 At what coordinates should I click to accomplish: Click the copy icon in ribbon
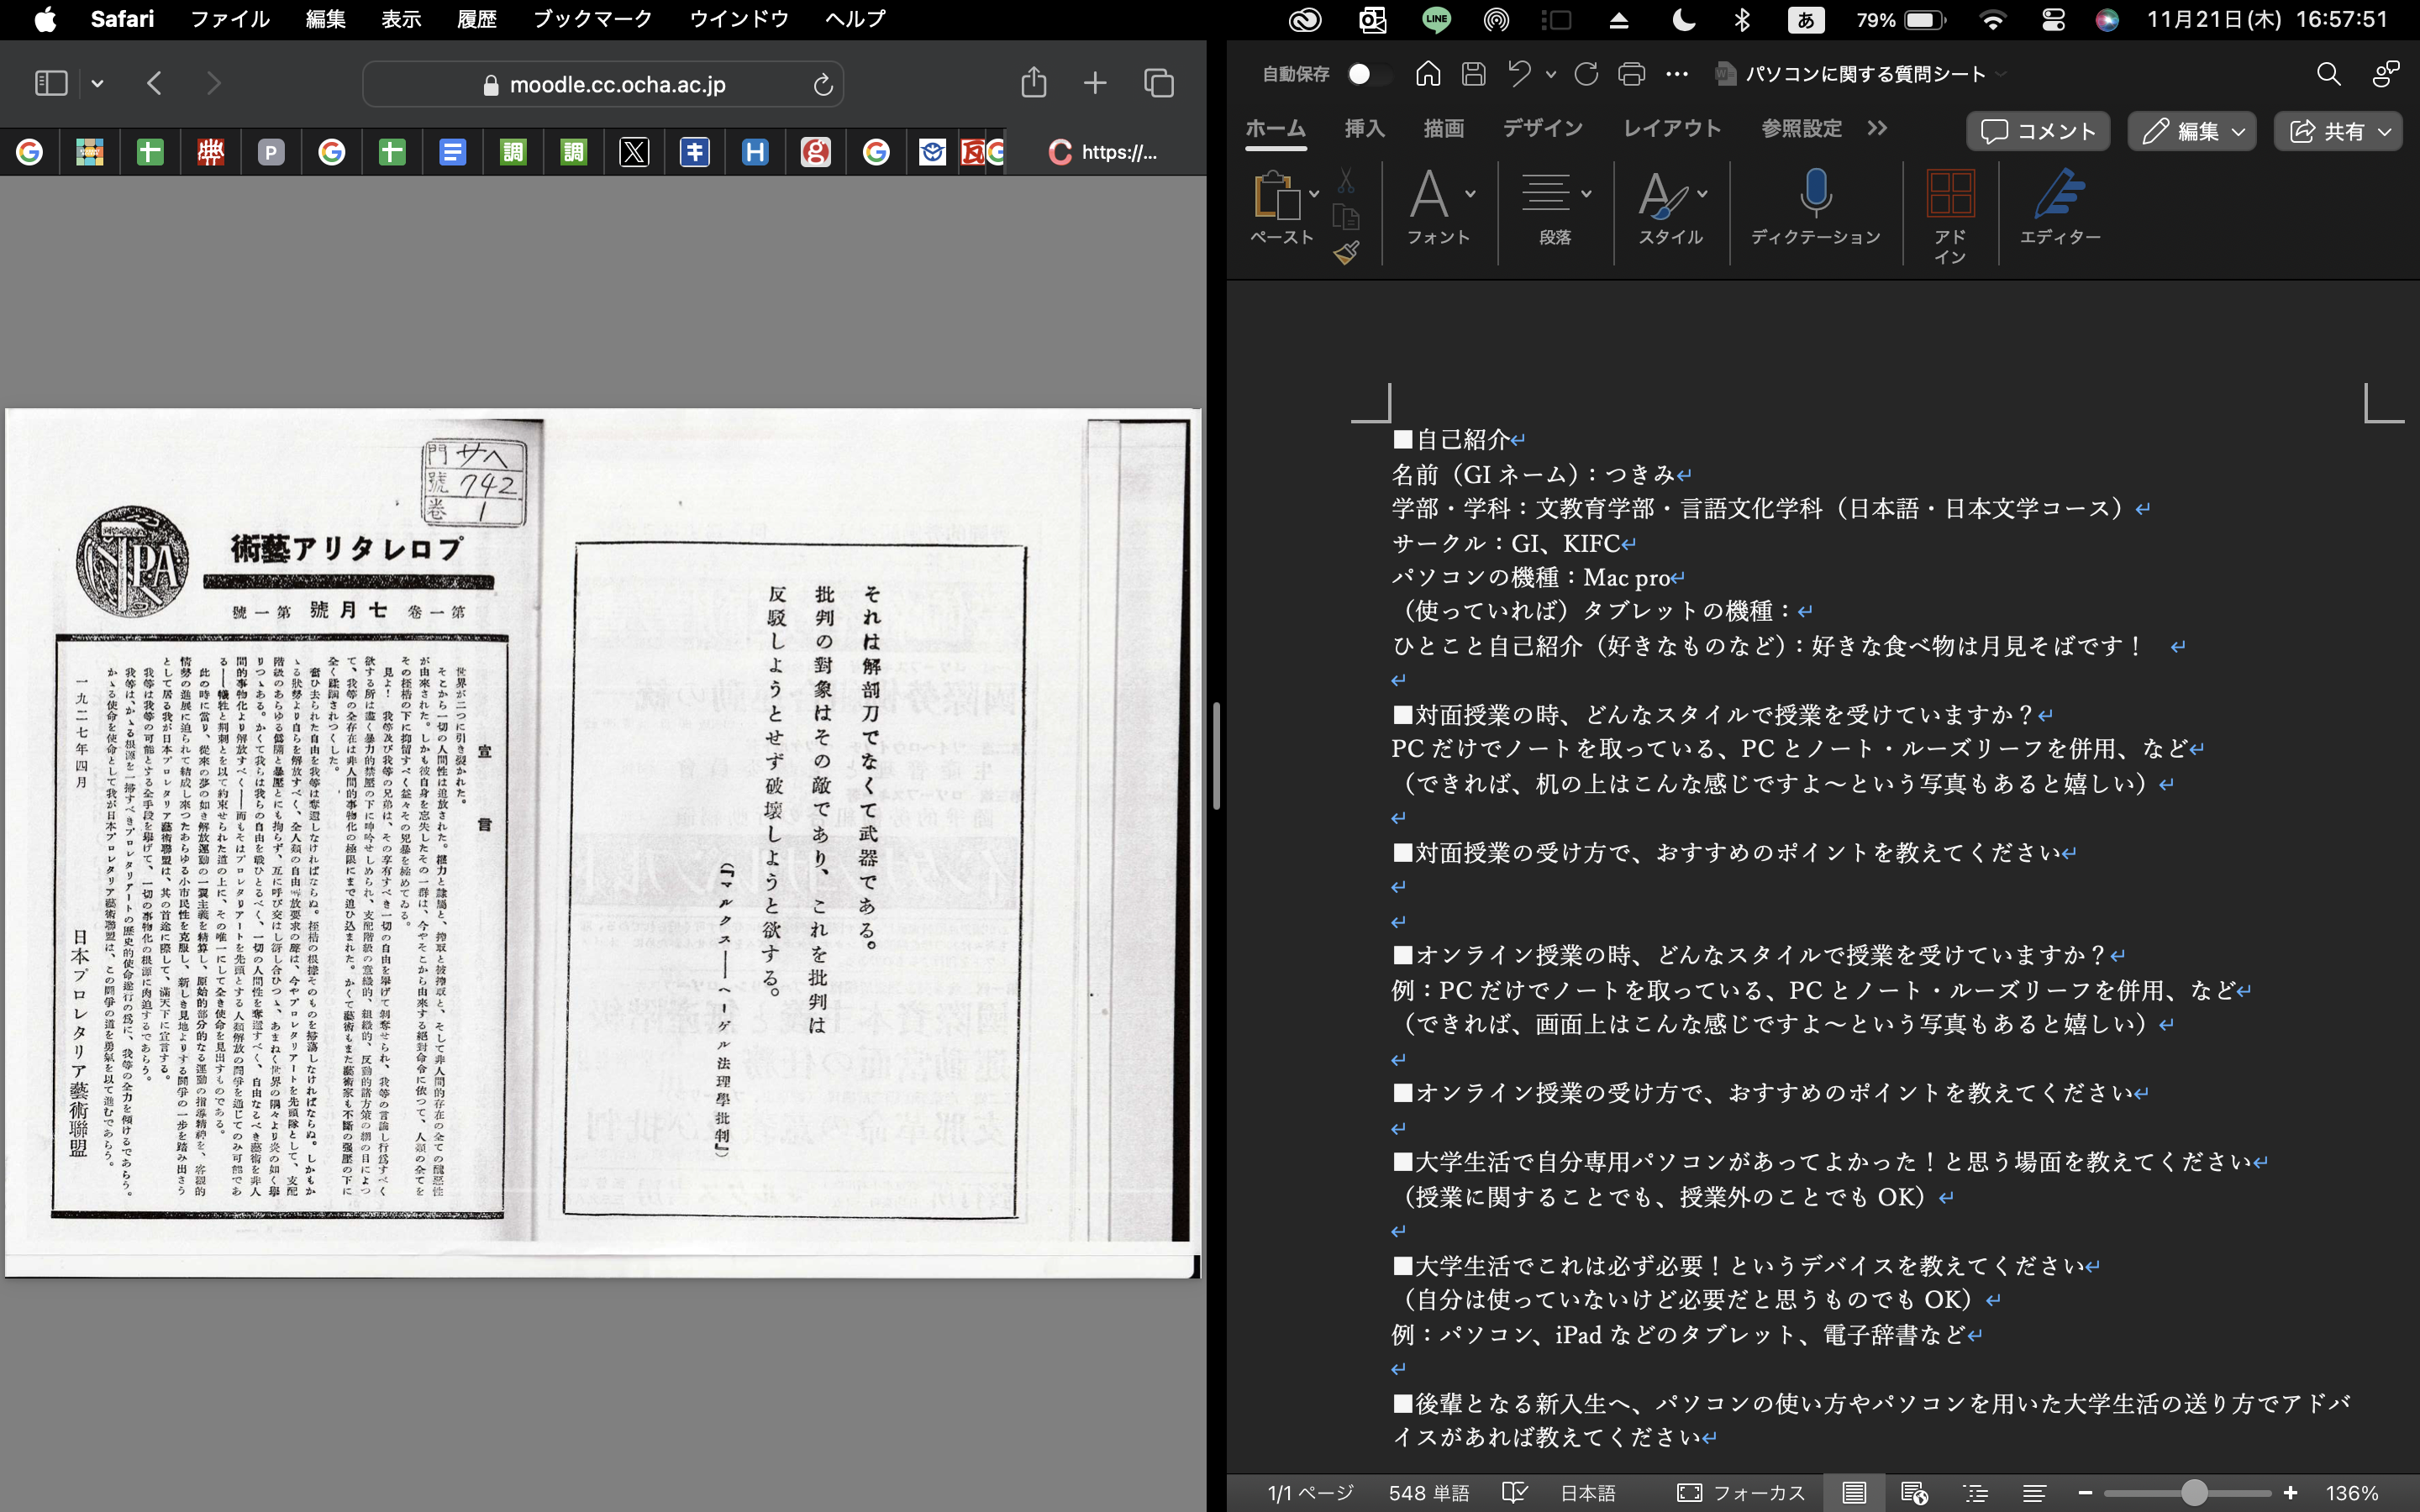[1346, 217]
